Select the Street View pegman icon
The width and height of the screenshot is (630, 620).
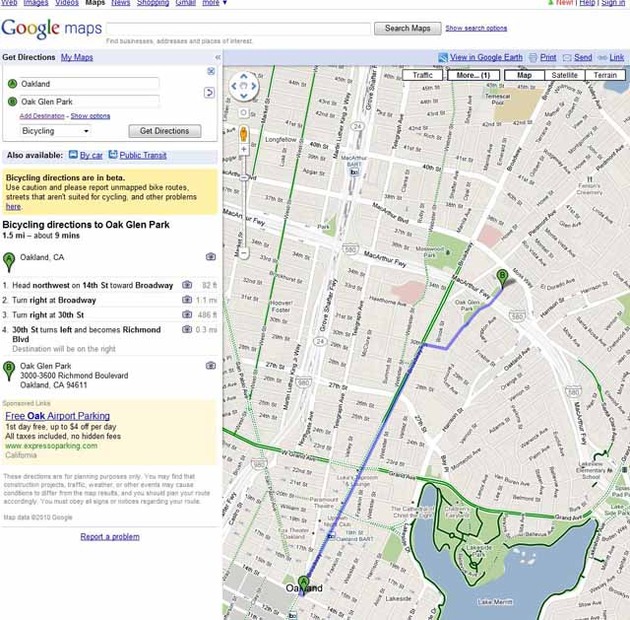click(x=243, y=134)
